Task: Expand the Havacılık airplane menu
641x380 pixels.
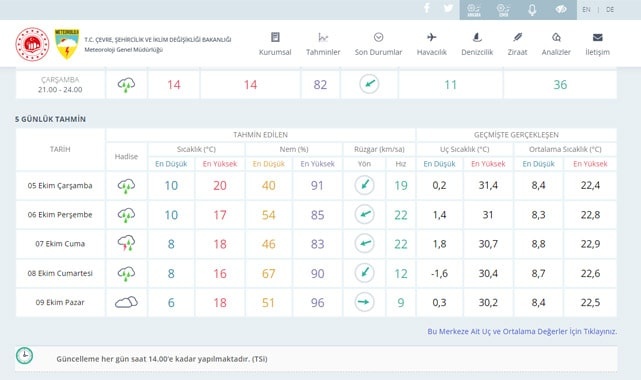Action: tap(432, 44)
